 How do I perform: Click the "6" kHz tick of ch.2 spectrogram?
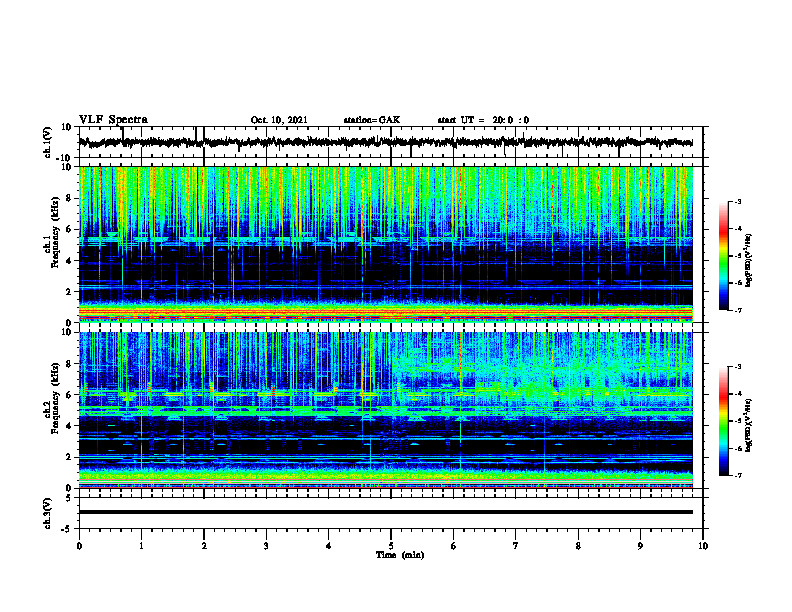point(69,395)
